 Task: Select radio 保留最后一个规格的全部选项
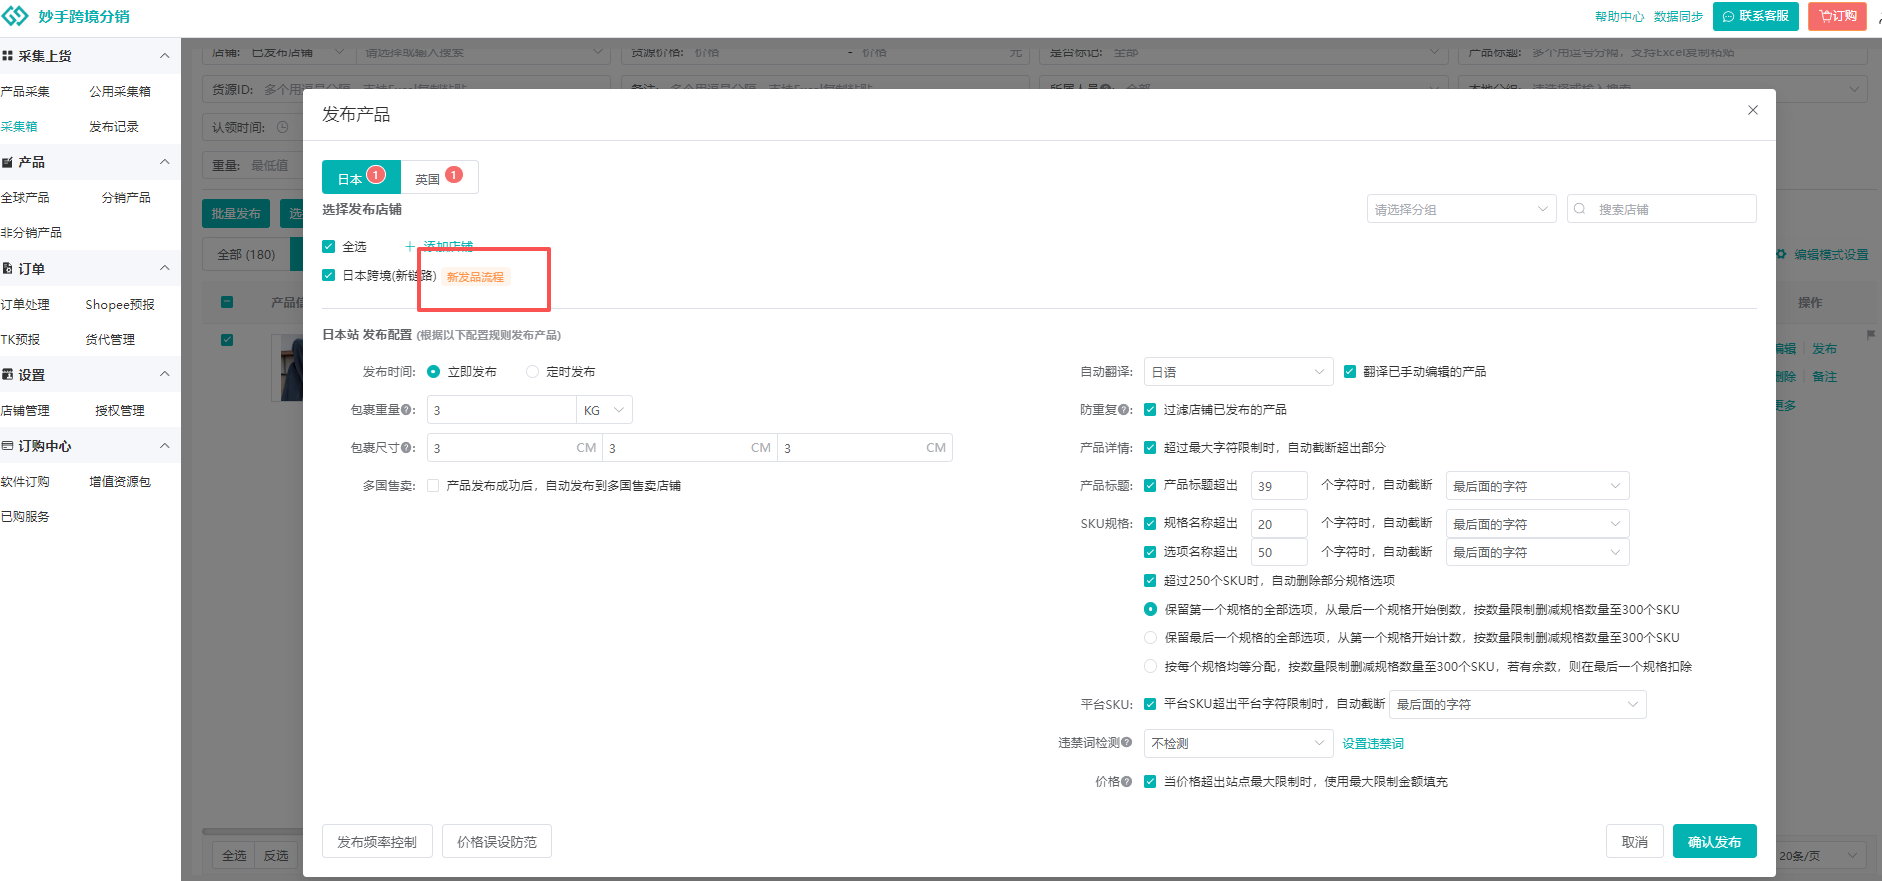tap(1150, 638)
